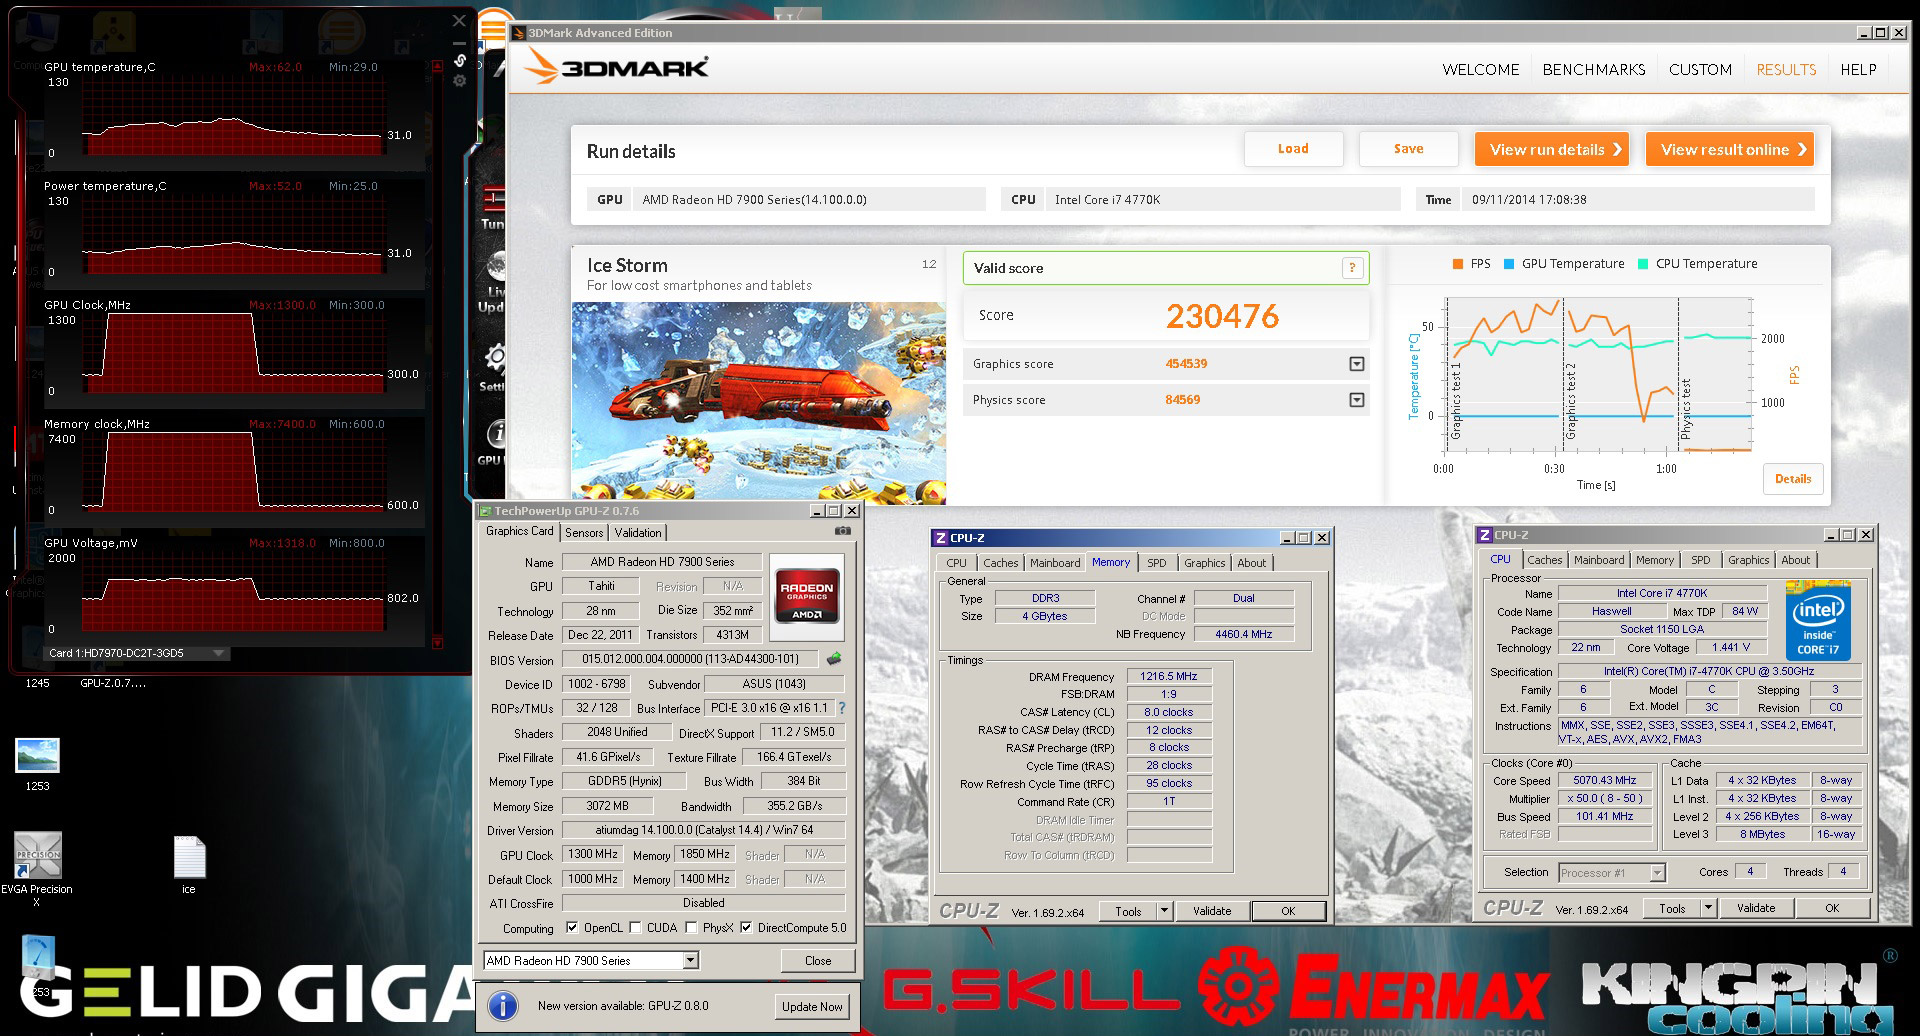Screen dimensions: 1920x1036
Task: Select the SPD tab in the CPU-Z Memory window
Action: [1156, 563]
